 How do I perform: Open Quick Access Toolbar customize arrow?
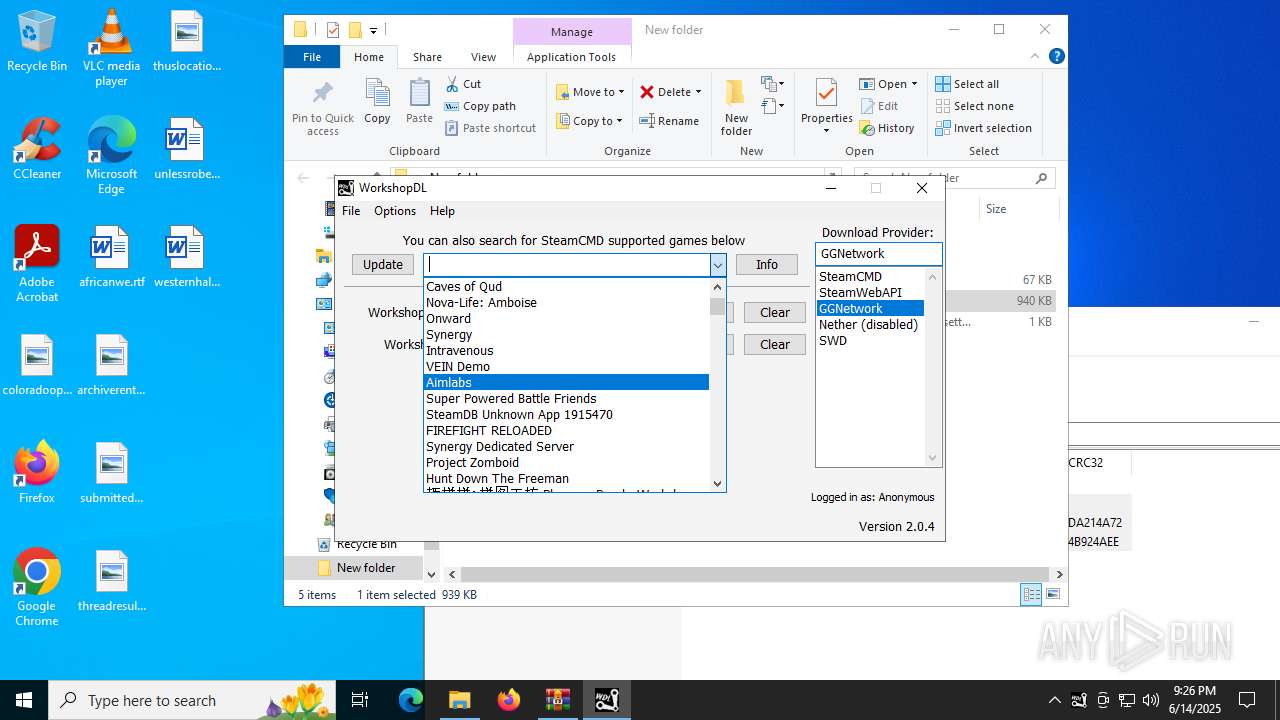(x=373, y=30)
